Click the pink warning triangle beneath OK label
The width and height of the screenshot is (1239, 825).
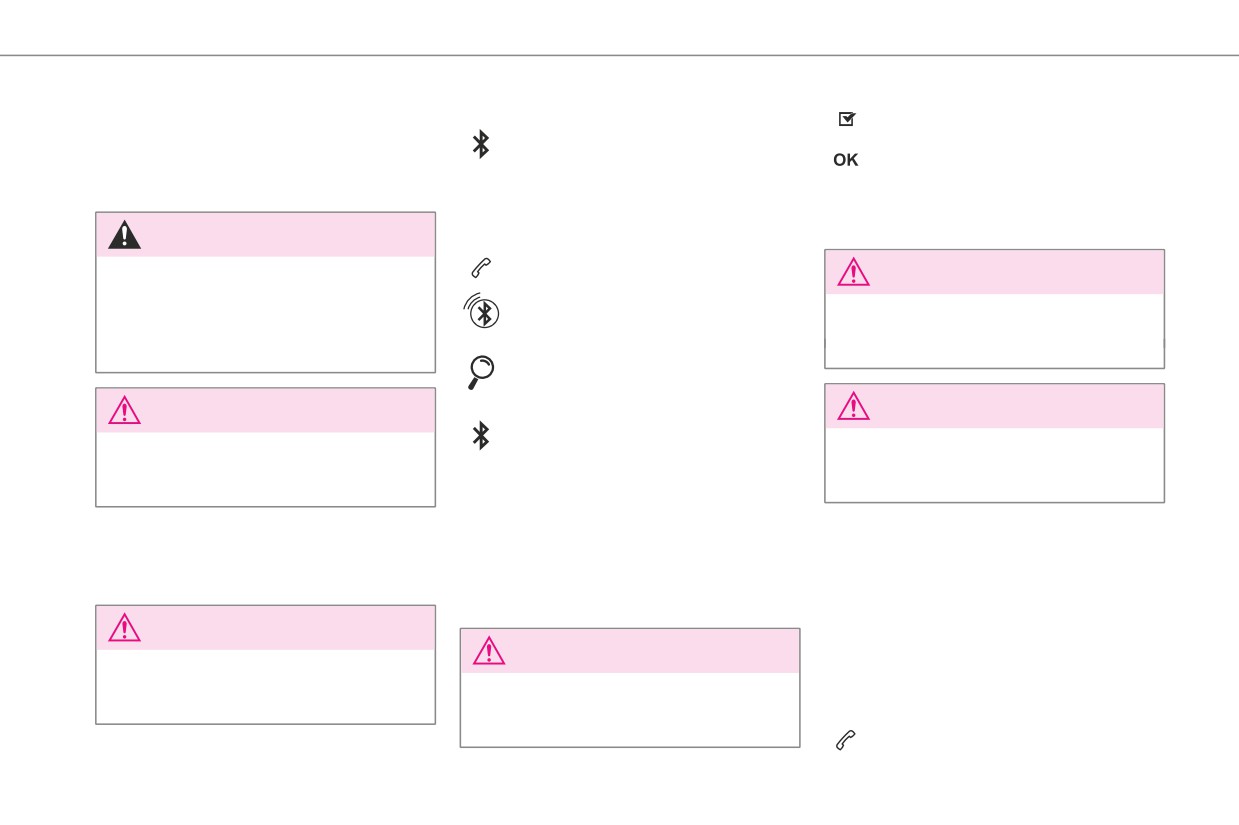[x=853, y=272]
